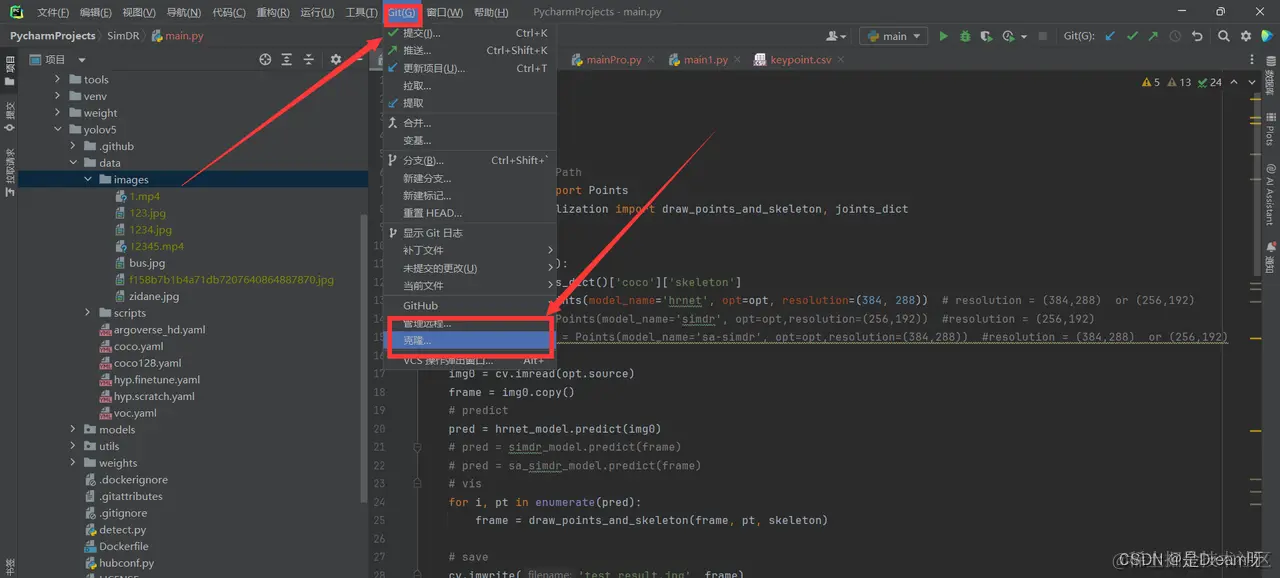Select 显示 Git 日志 entry

click(x=470, y=232)
